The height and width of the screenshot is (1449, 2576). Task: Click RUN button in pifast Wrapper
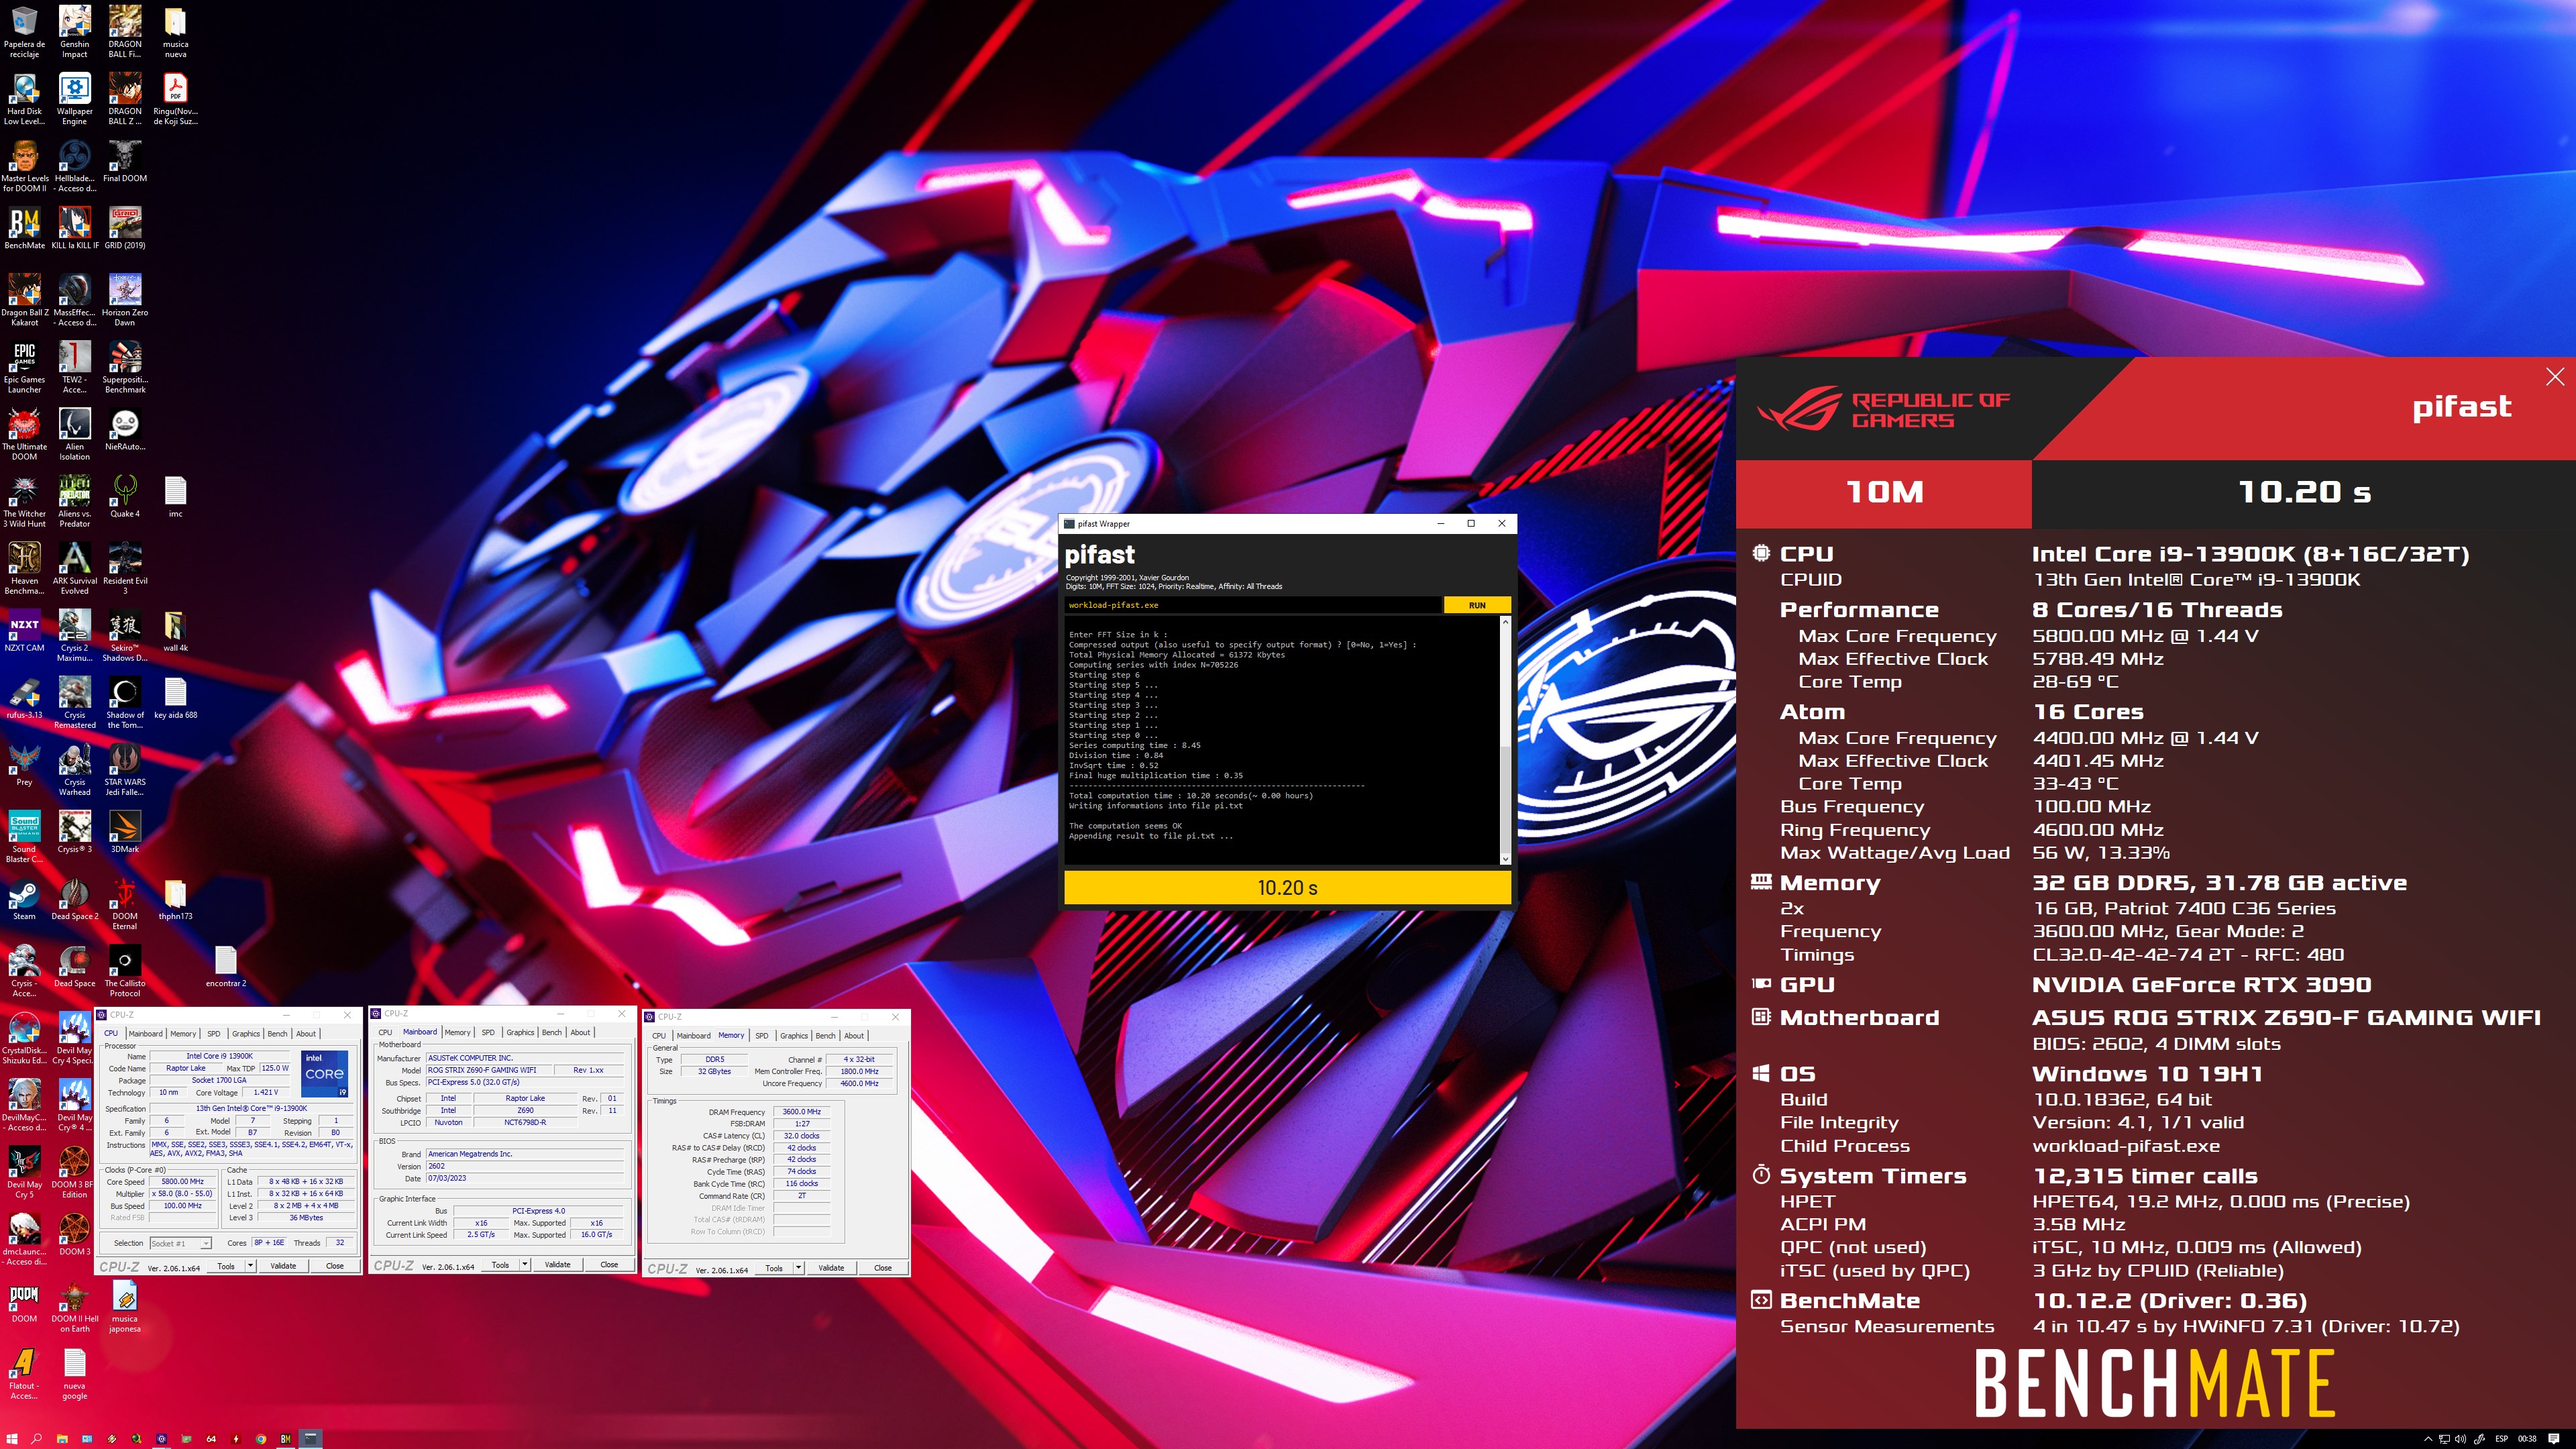point(1476,605)
